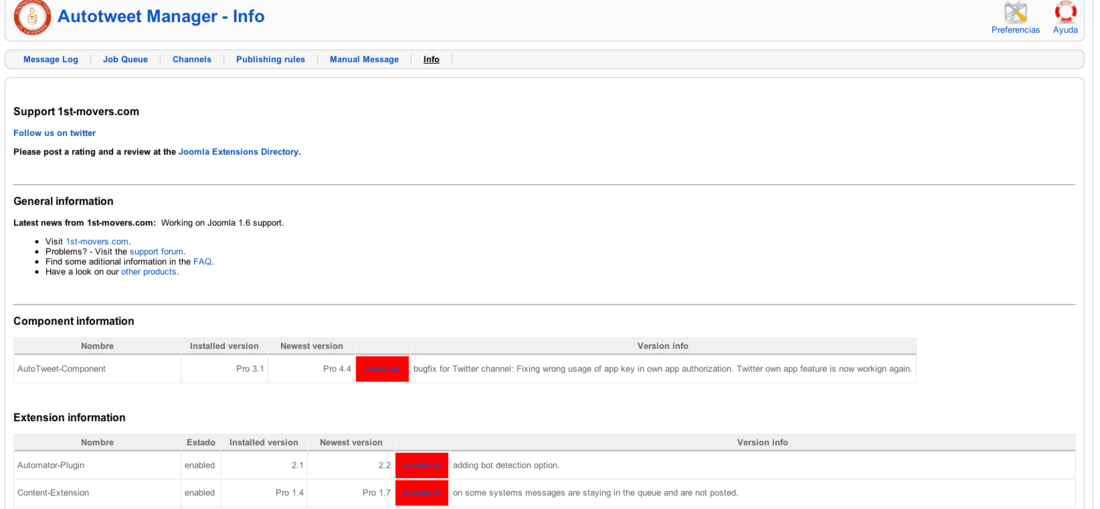Click the 'bugfix for Twitter channel' version info

point(663,369)
